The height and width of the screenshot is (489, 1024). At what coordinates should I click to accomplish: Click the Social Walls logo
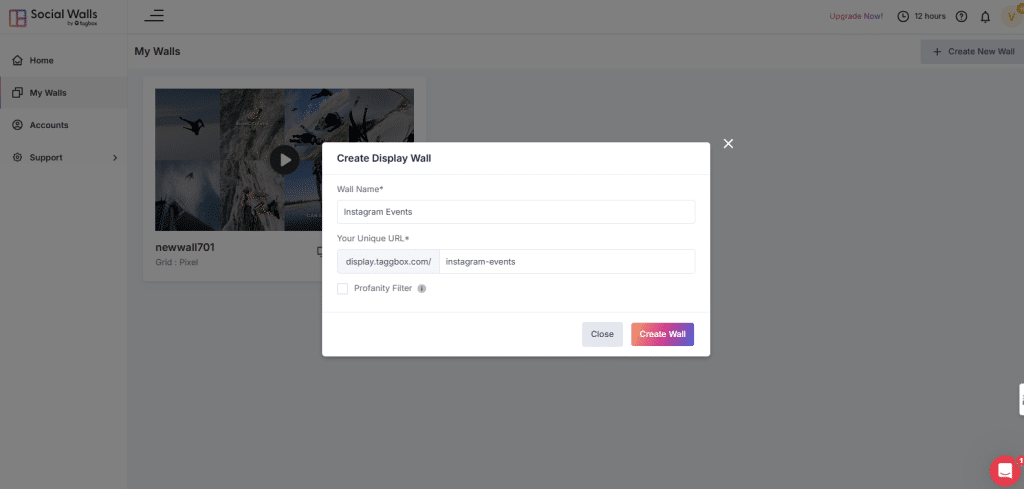53,18
